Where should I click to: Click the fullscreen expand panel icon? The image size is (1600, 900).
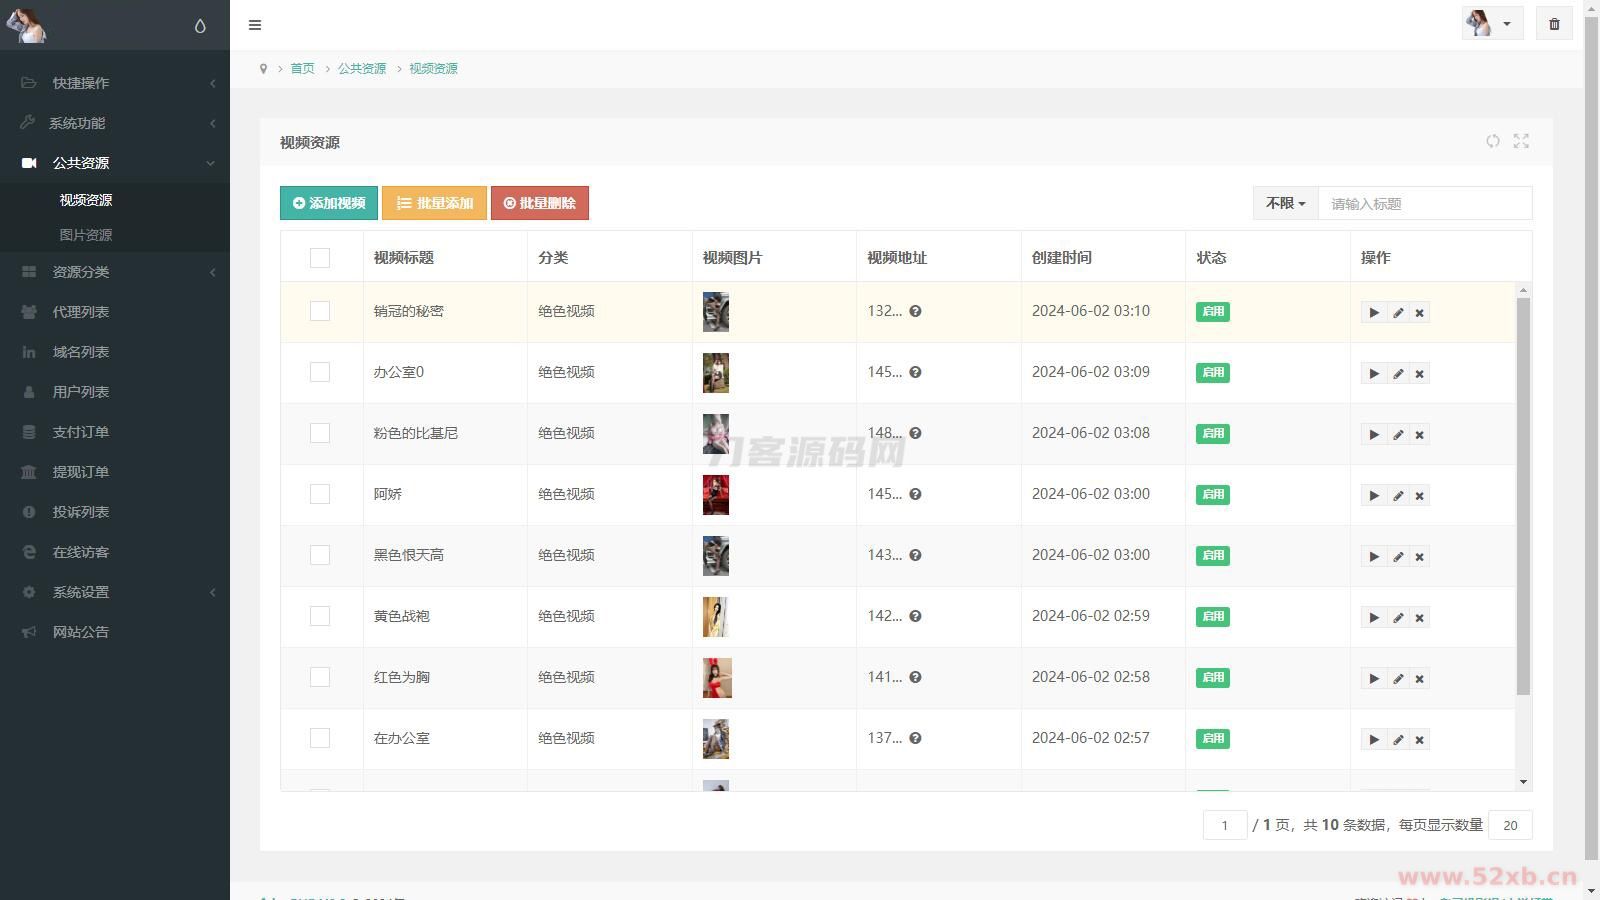[1521, 141]
